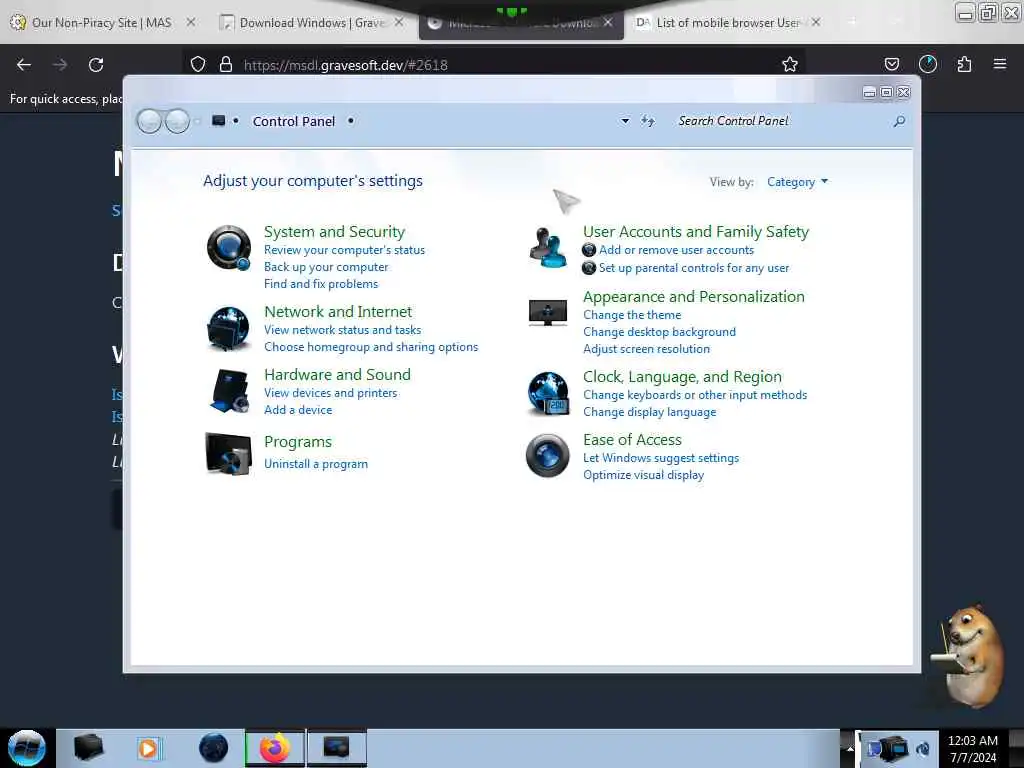Click Change display language link
The height and width of the screenshot is (768, 1024).
[x=650, y=412]
